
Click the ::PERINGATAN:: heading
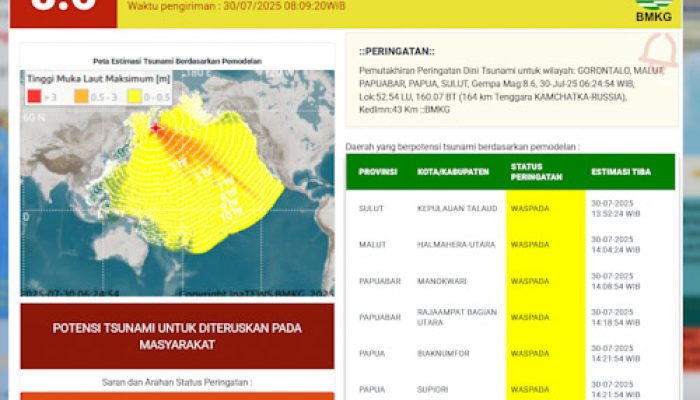[x=396, y=52]
